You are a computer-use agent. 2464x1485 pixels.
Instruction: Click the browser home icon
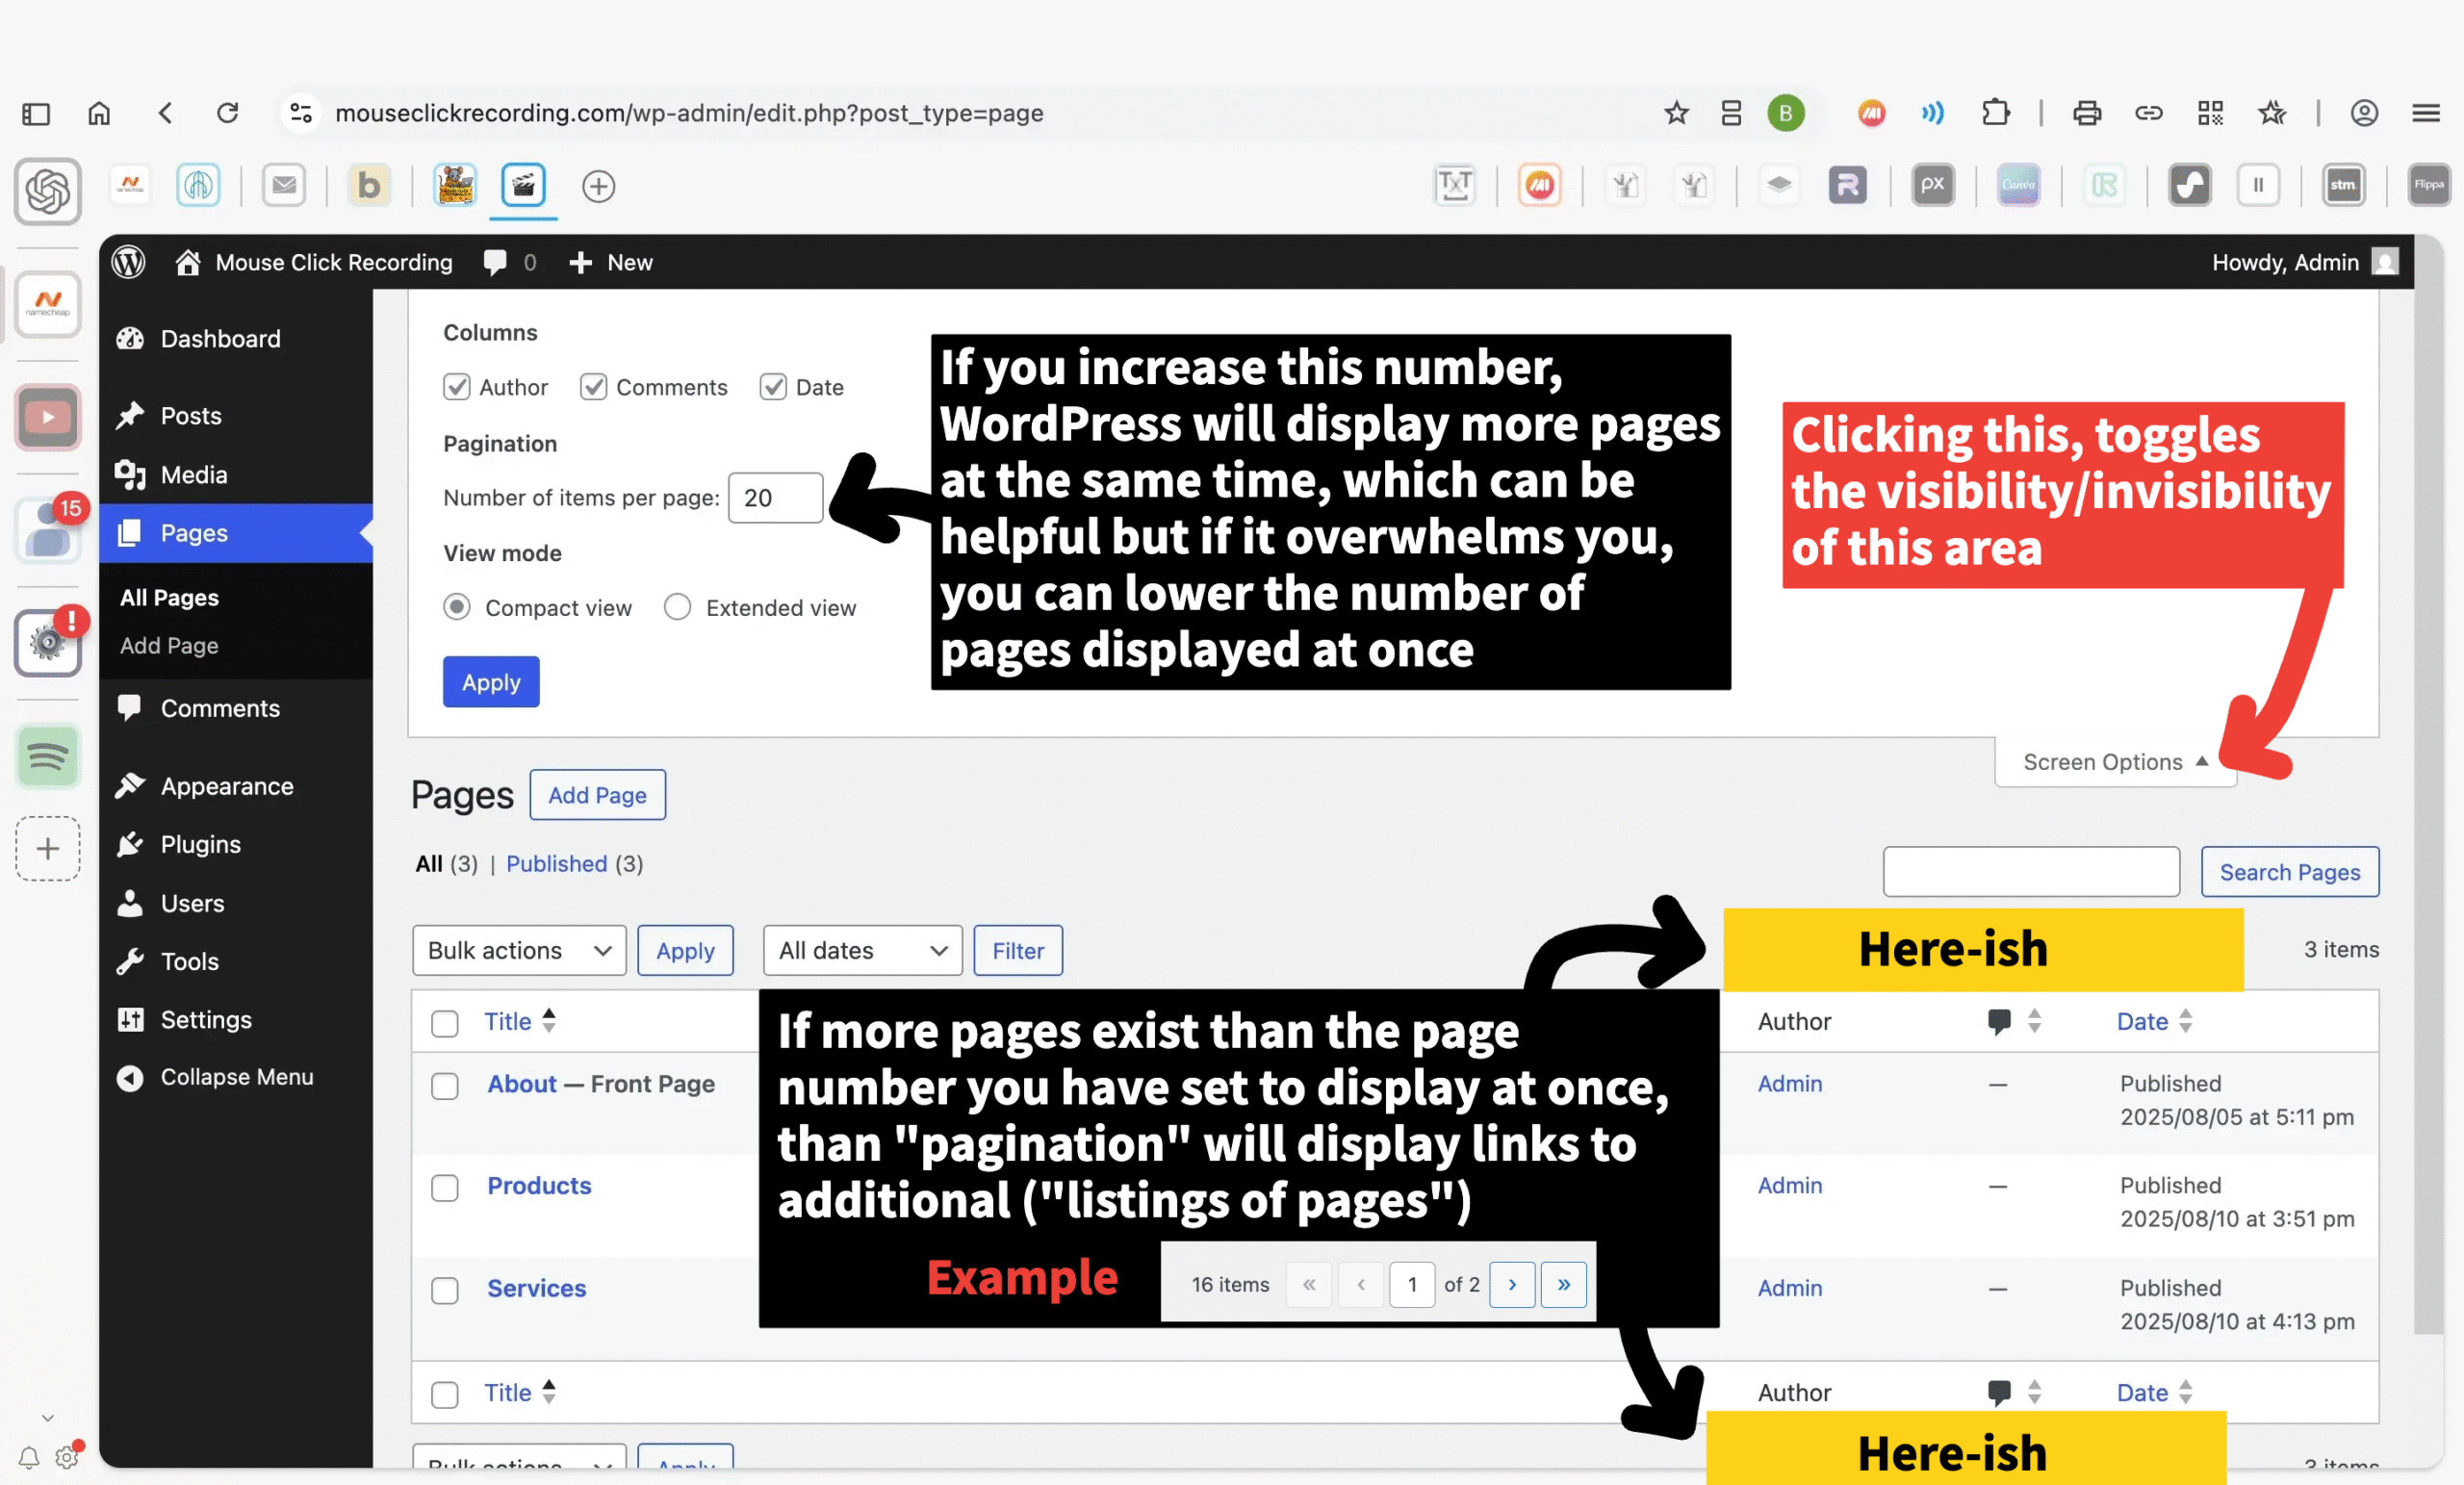(99, 113)
